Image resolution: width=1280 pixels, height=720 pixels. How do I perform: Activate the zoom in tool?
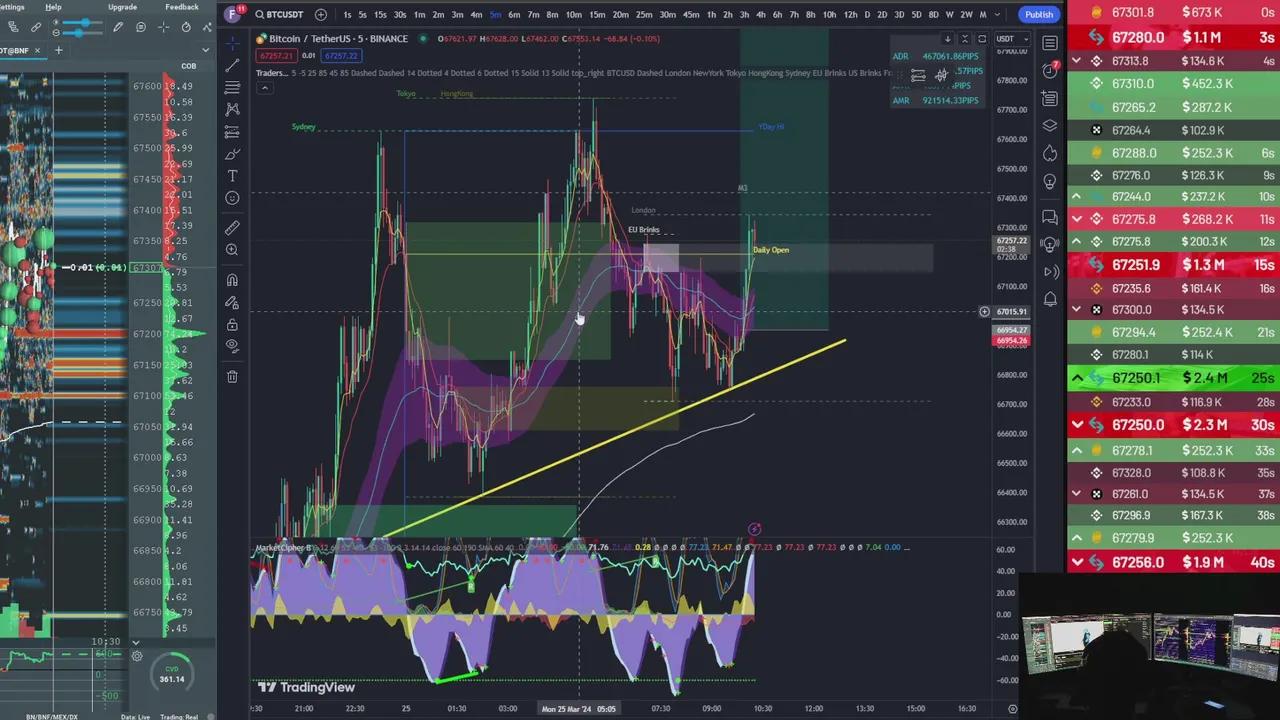(232, 250)
